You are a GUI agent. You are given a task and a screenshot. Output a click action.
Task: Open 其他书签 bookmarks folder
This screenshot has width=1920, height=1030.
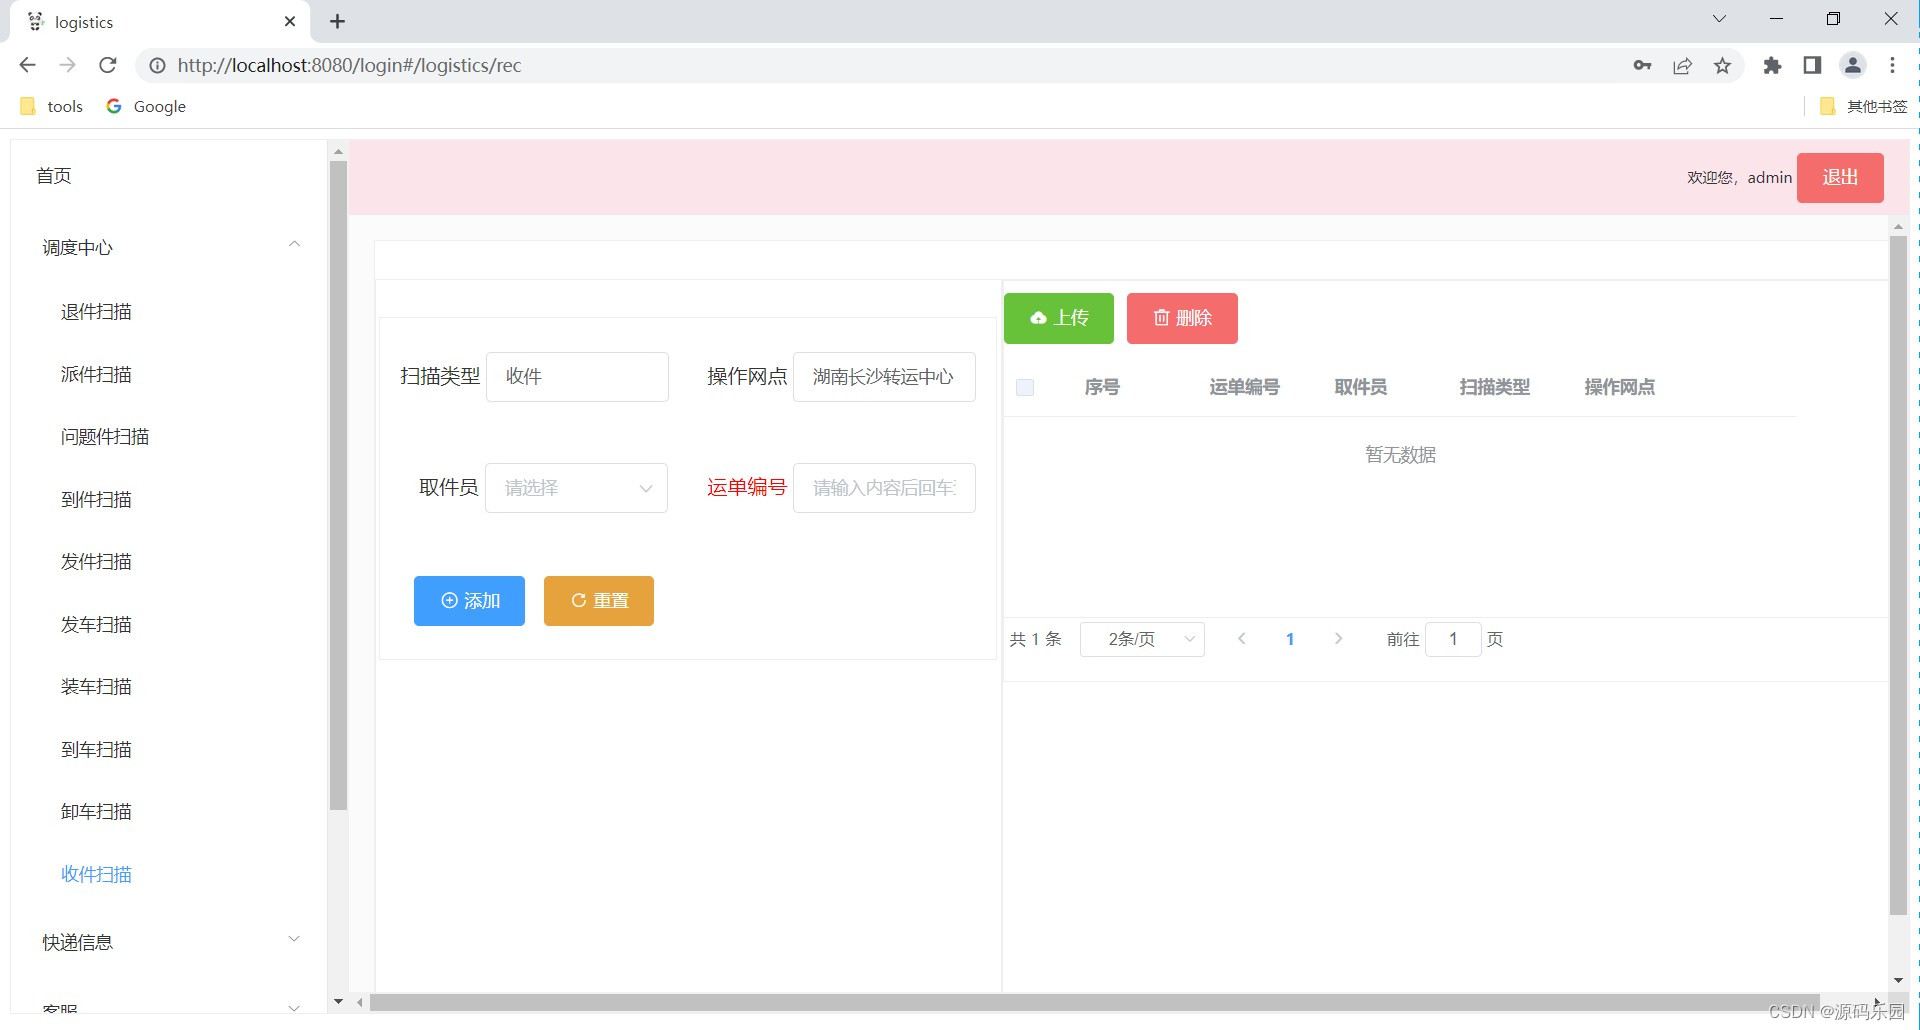1864,106
